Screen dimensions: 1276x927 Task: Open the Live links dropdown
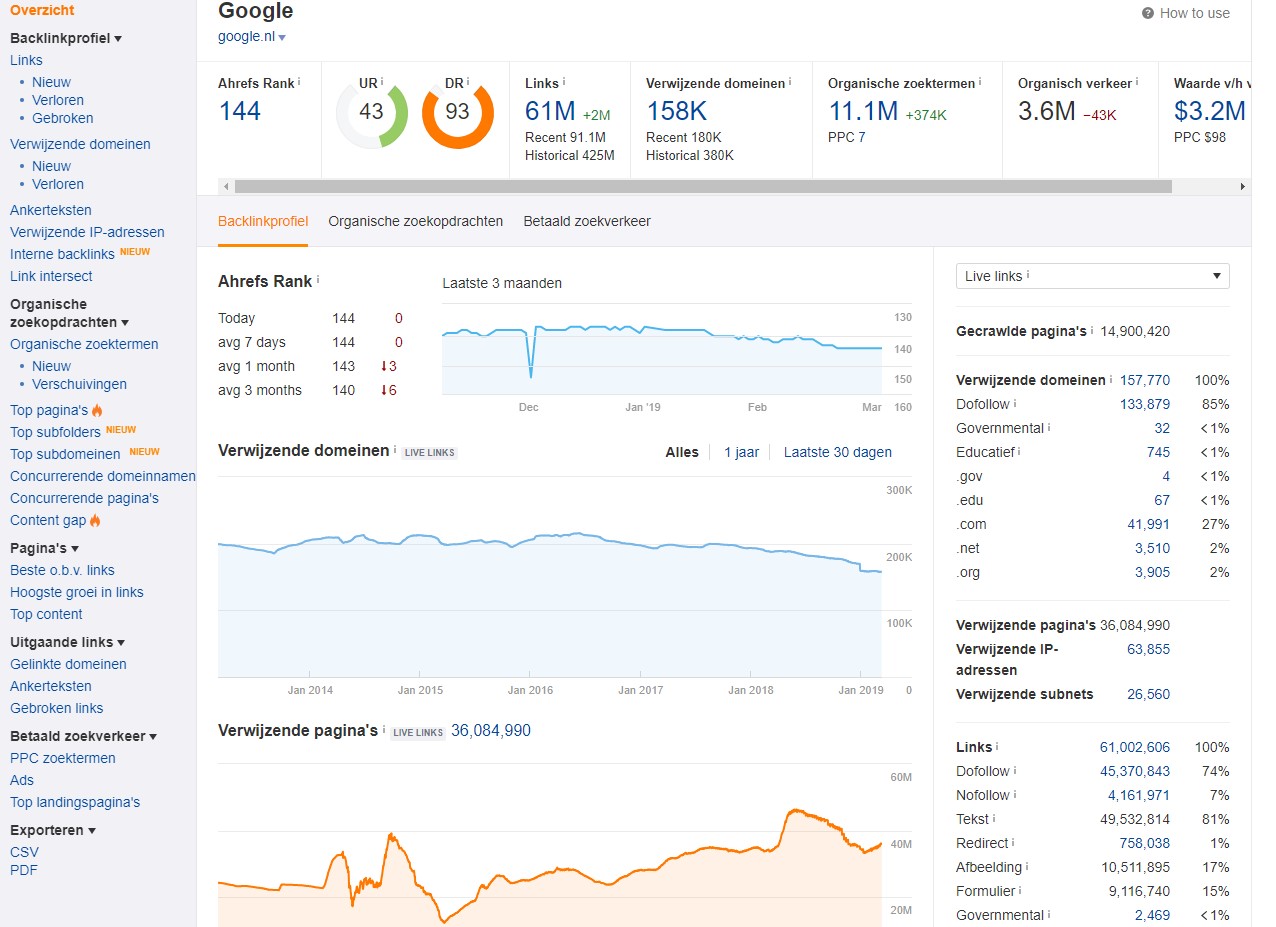point(1092,276)
